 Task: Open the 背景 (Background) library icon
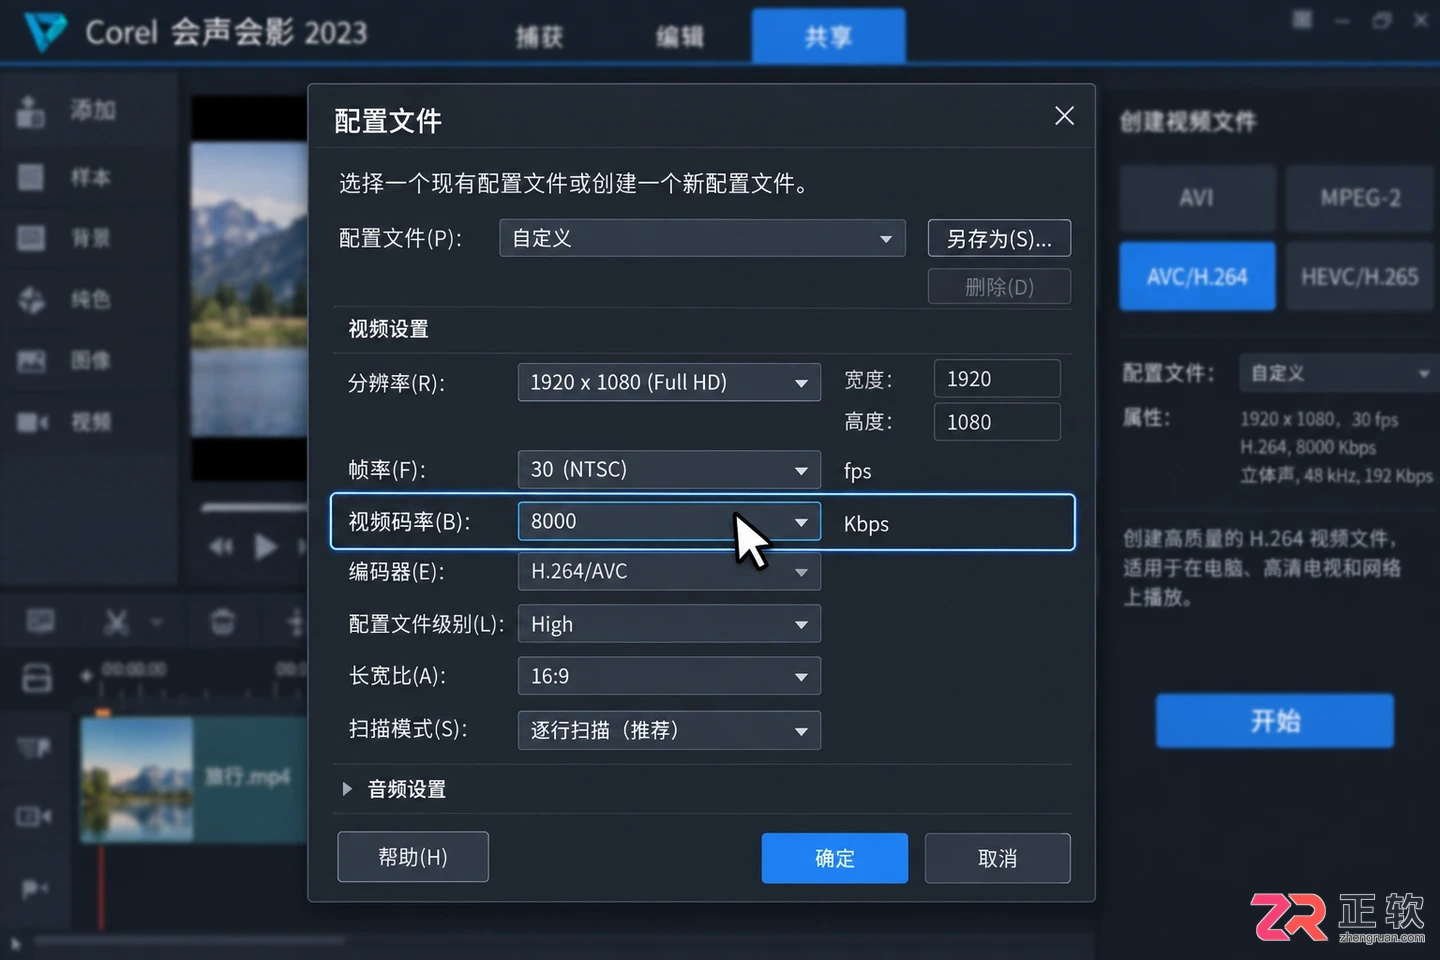(x=31, y=238)
